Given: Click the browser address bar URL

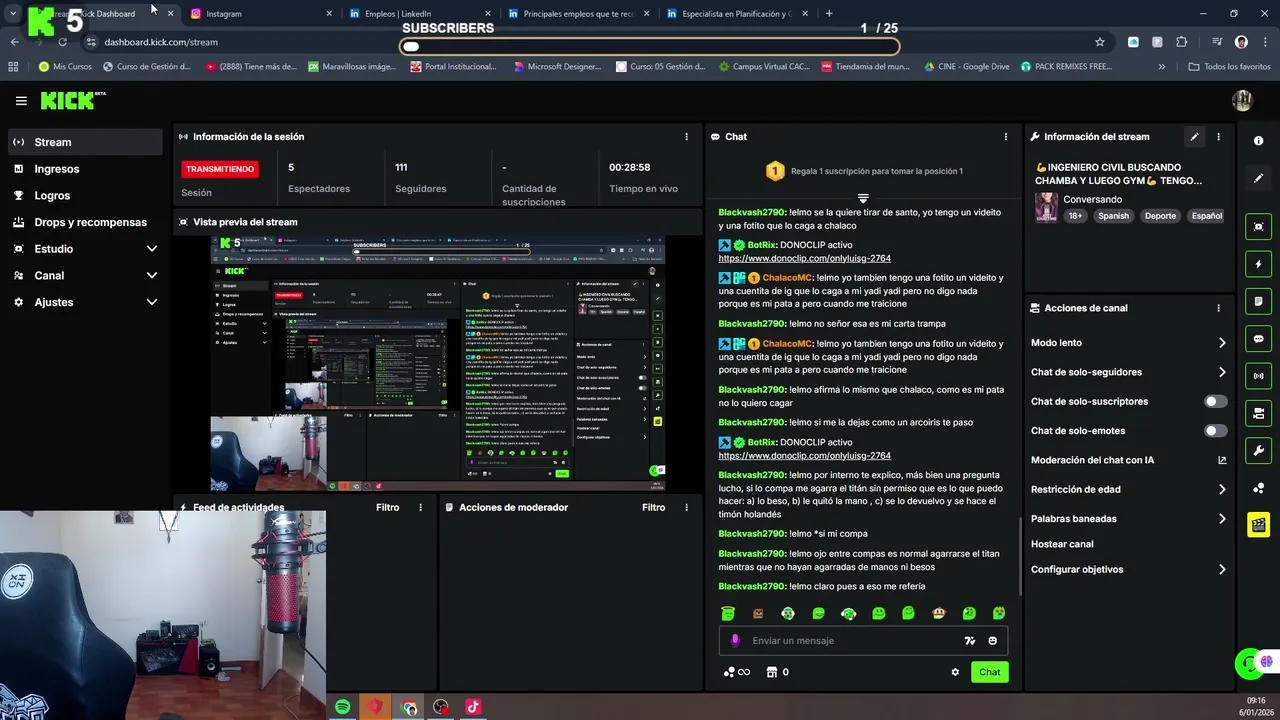Looking at the screenshot, I should [161, 42].
